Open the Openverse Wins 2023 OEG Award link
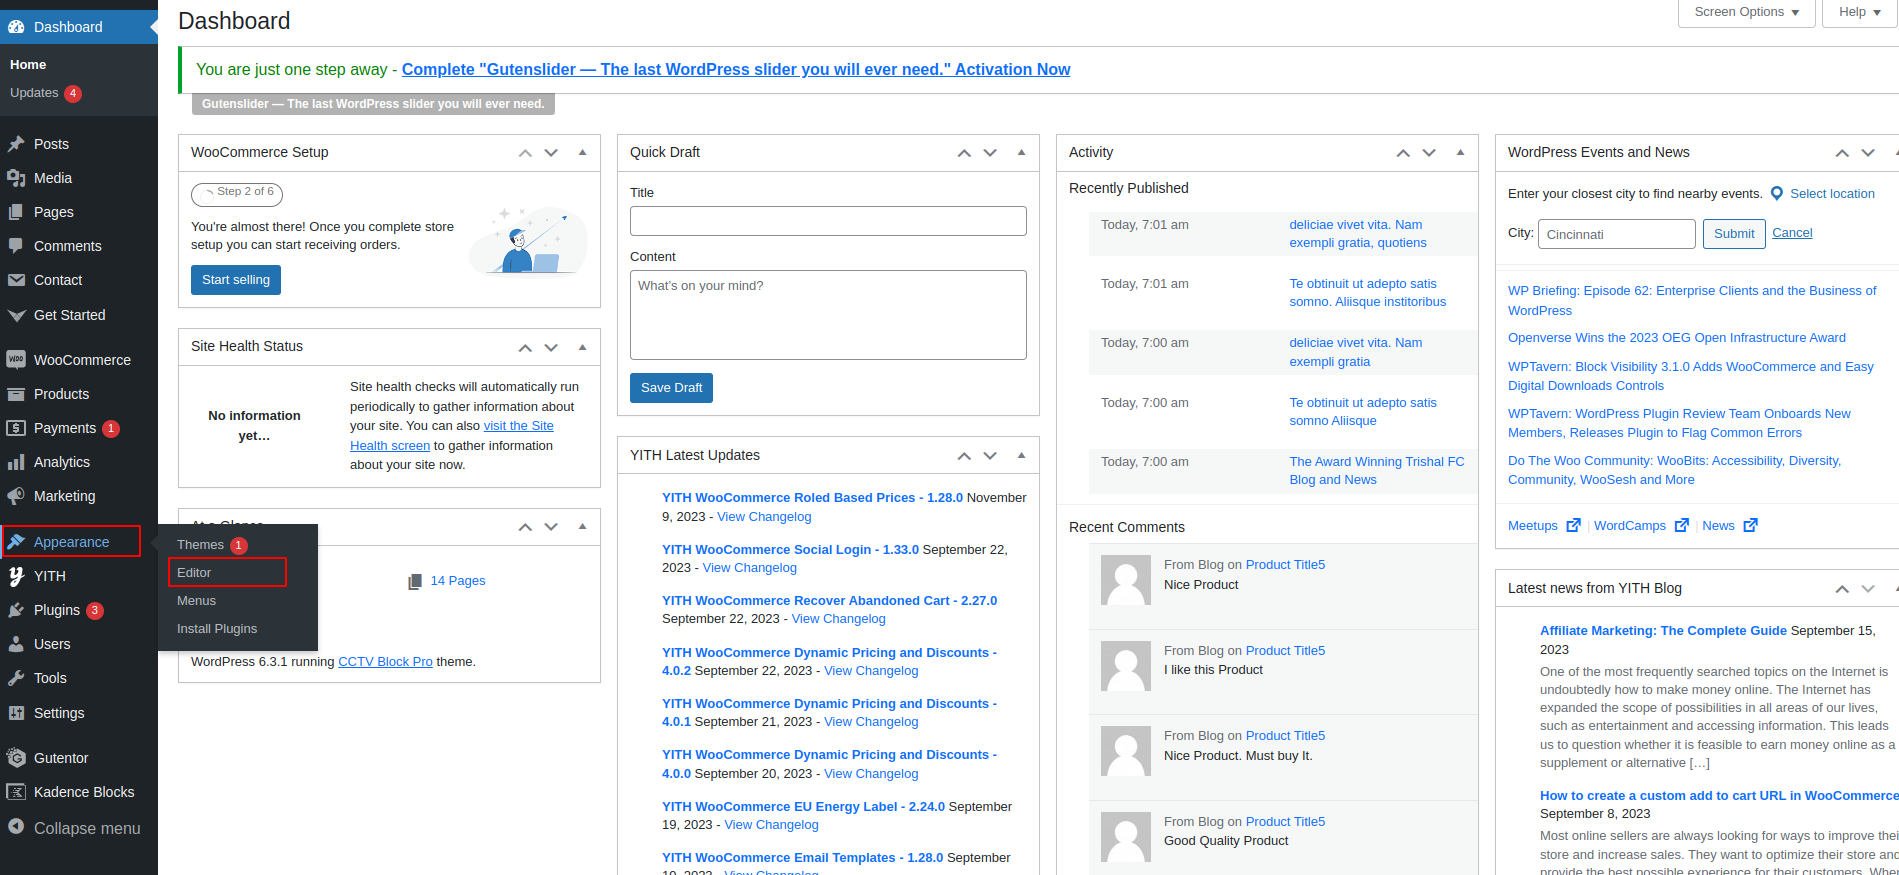 click(1677, 338)
